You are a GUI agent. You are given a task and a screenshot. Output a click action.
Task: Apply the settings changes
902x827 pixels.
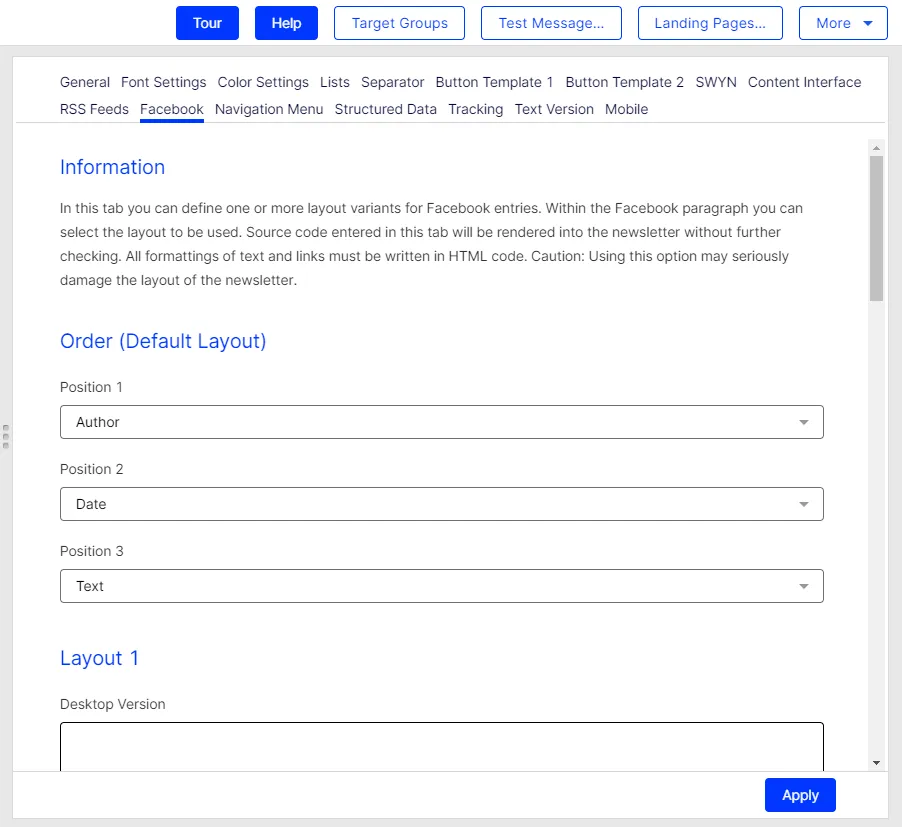pos(800,795)
